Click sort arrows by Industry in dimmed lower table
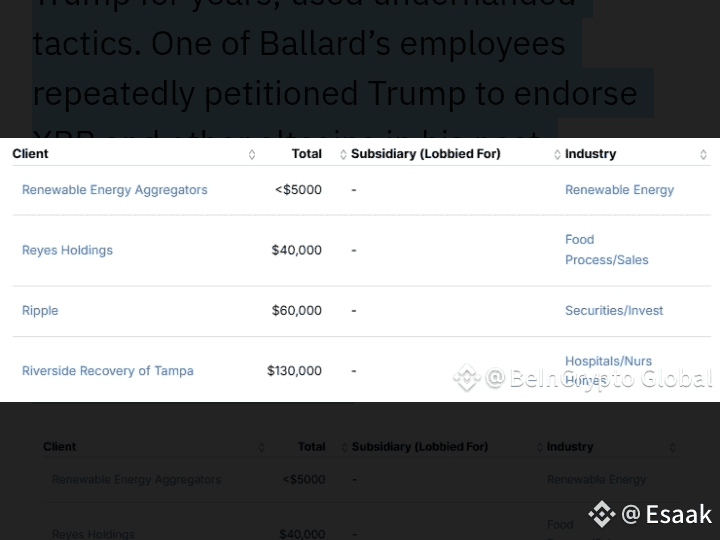This screenshot has height=540, width=720. (673, 447)
